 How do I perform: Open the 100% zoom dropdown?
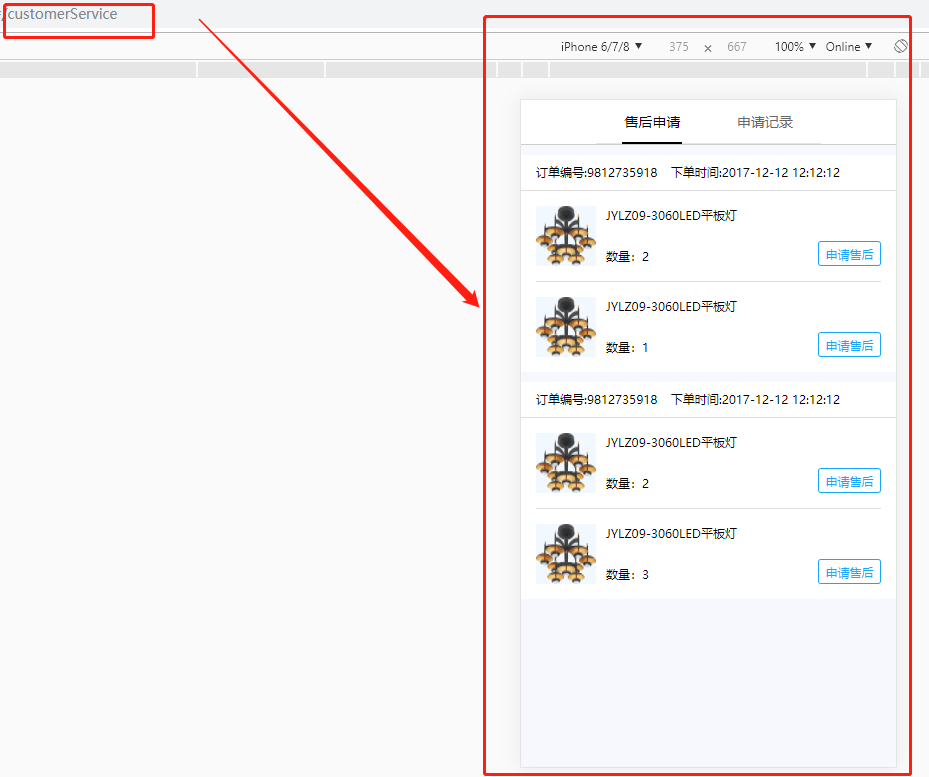click(795, 46)
